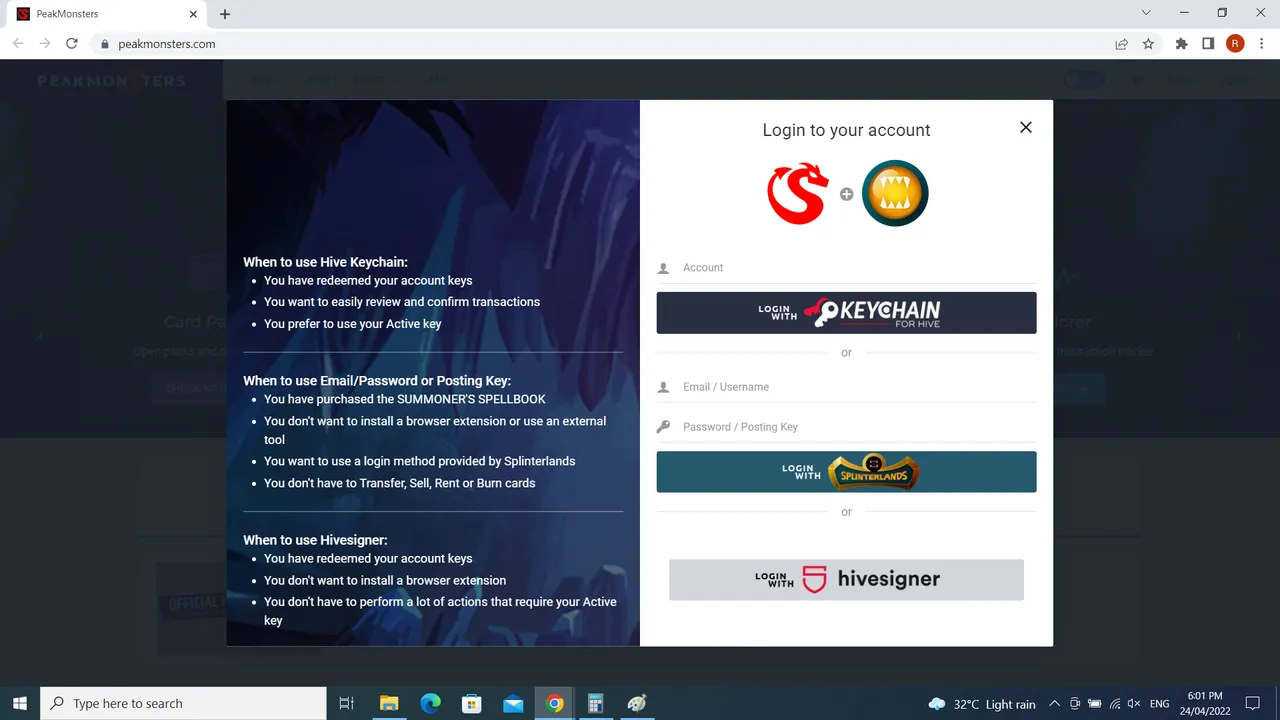Open network Wi-Fi tray icon

tap(1115, 704)
